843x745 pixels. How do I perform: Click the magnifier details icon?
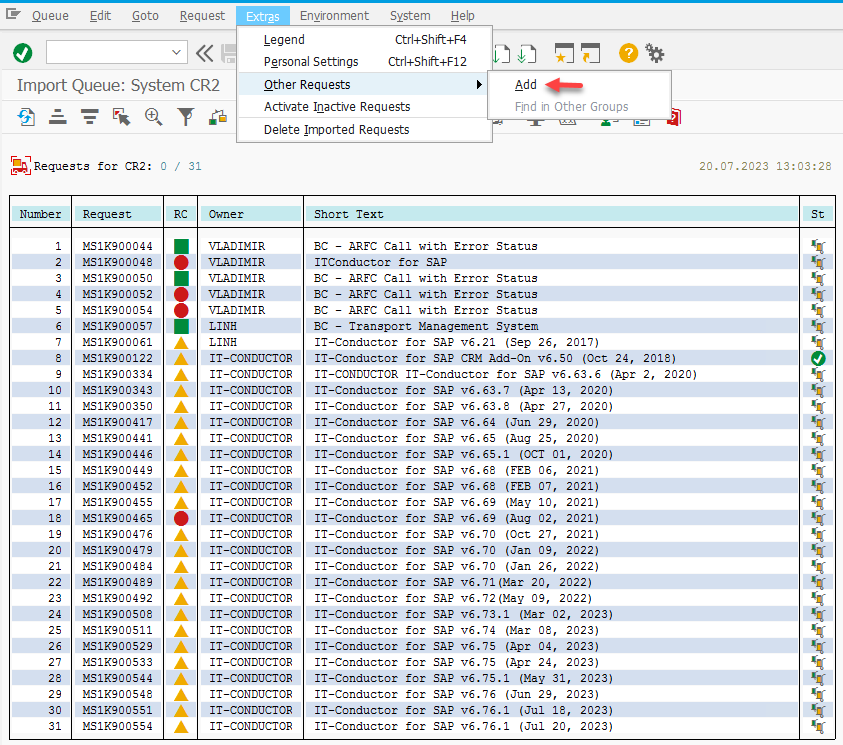coord(153,117)
